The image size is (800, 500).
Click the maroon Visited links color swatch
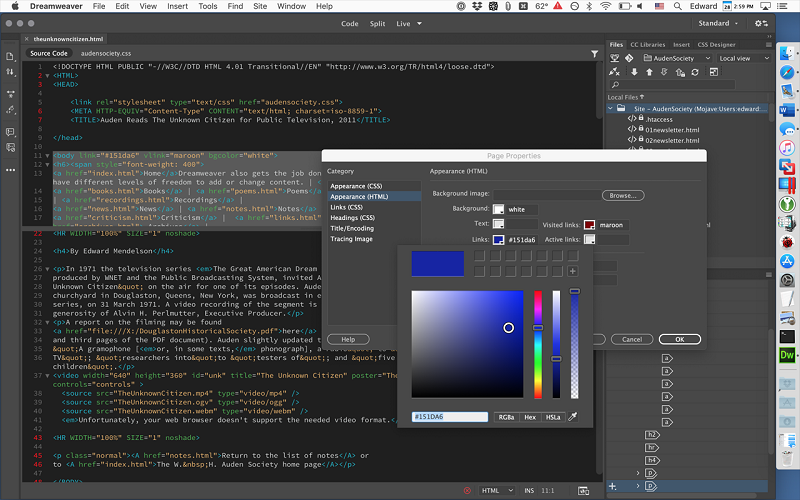590,225
